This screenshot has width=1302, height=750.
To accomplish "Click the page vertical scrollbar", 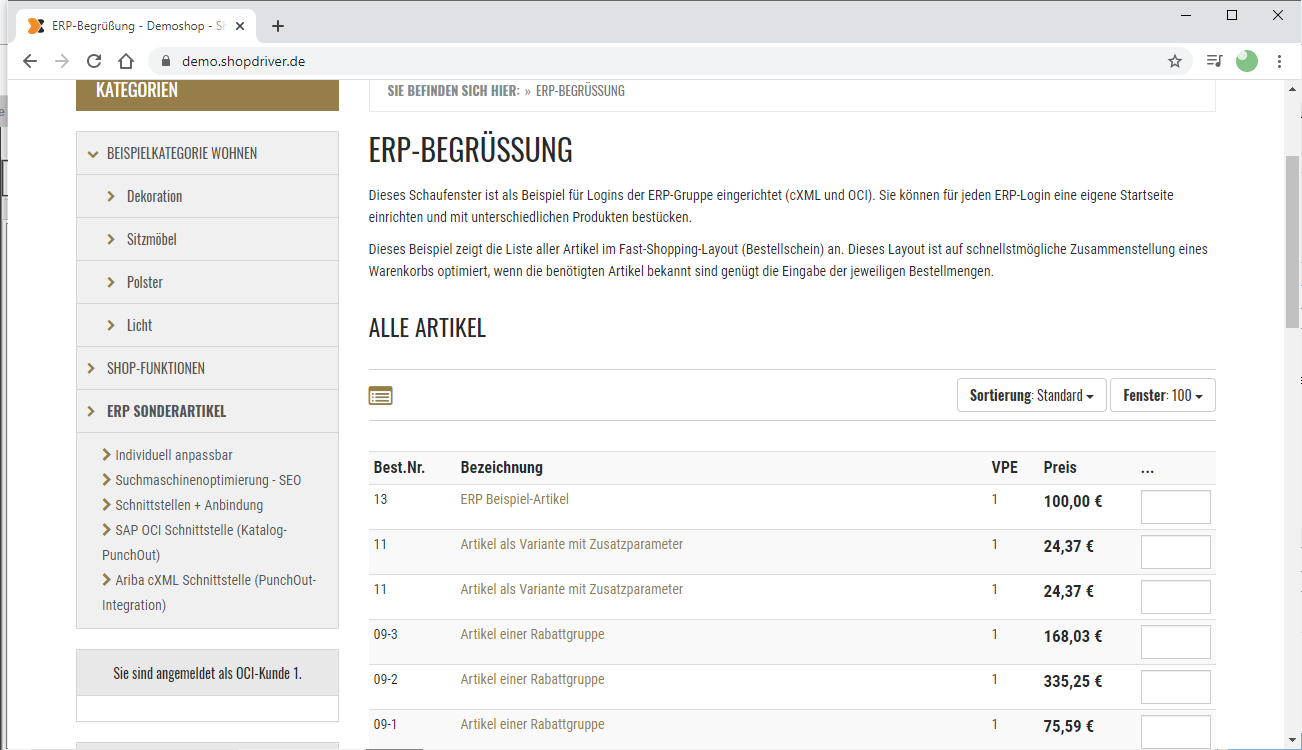I will pyautogui.click(x=1292, y=240).
